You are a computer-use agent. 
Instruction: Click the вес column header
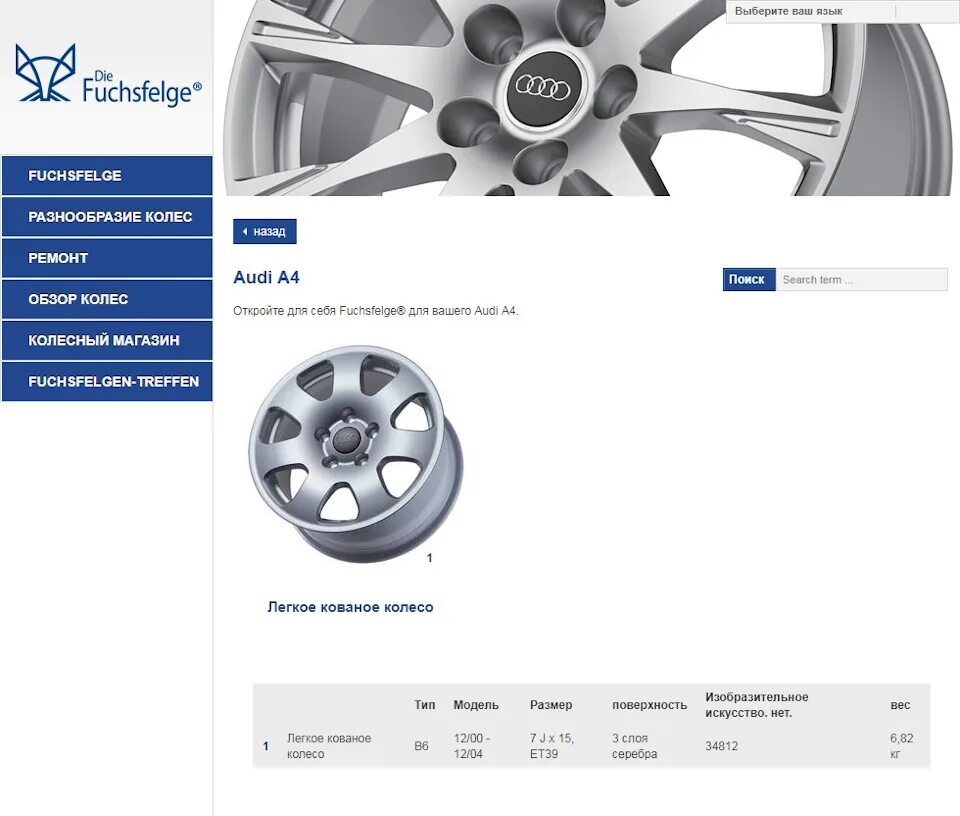point(900,705)
